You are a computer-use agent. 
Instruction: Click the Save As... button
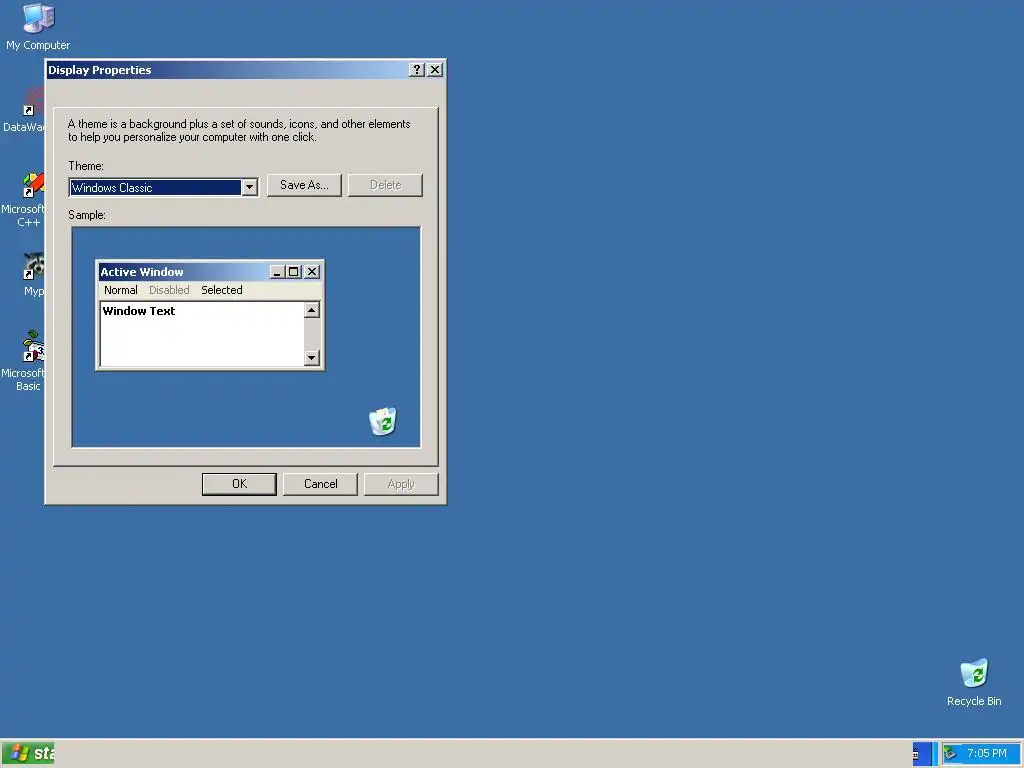point(304,185)
